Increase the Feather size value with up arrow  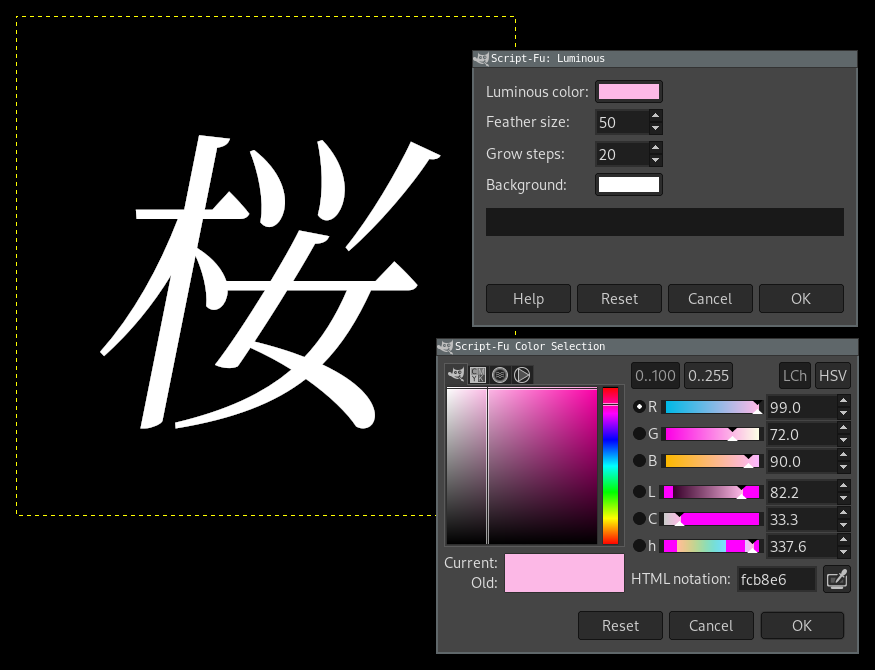655,116
